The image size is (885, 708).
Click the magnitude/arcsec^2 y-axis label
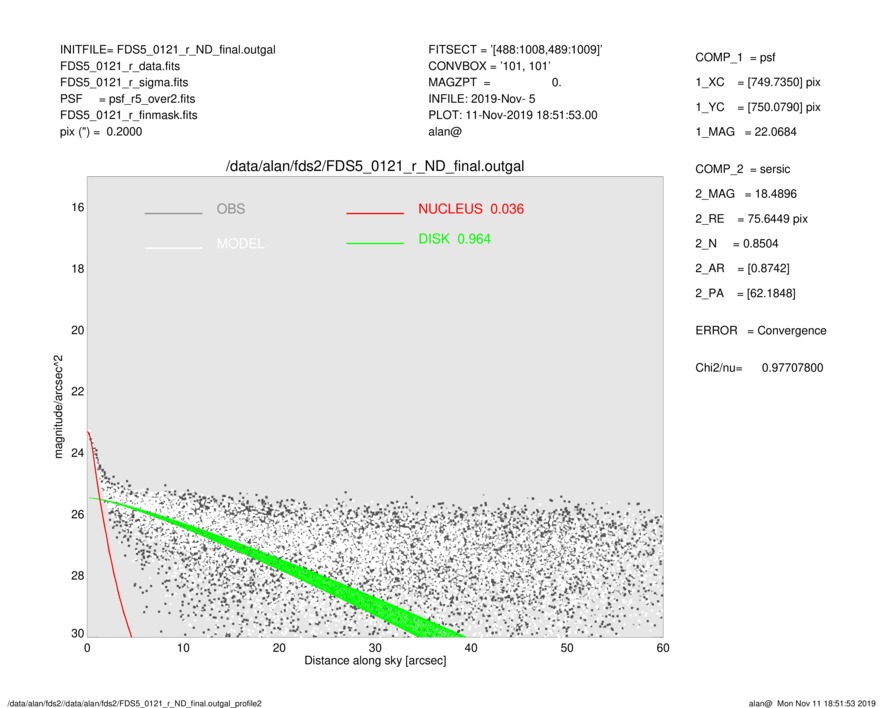click(58, 407)
